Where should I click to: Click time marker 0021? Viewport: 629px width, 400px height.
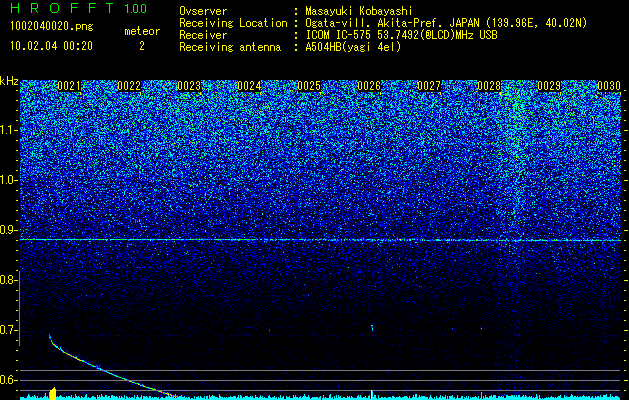pyautogui.click(x=69, y=86)
